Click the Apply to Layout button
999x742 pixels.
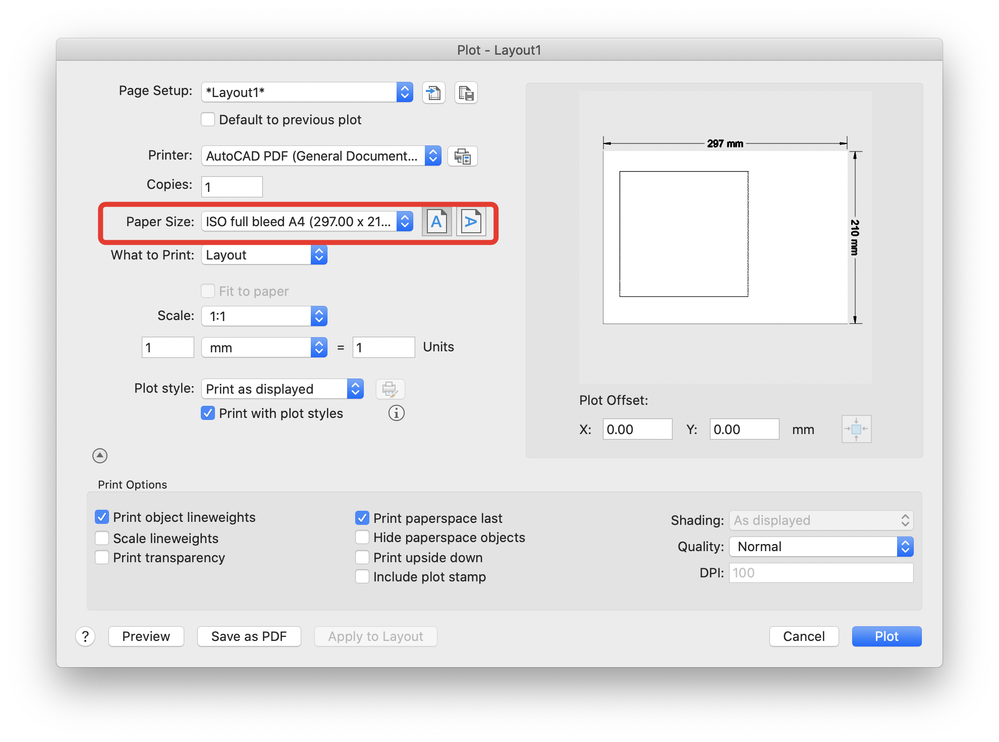pos(375,636)
